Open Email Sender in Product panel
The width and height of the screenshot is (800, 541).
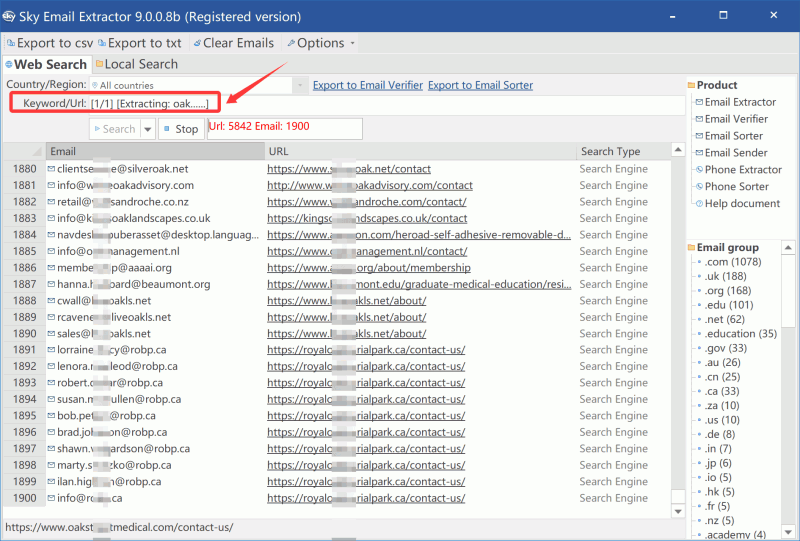pos(732,153)
